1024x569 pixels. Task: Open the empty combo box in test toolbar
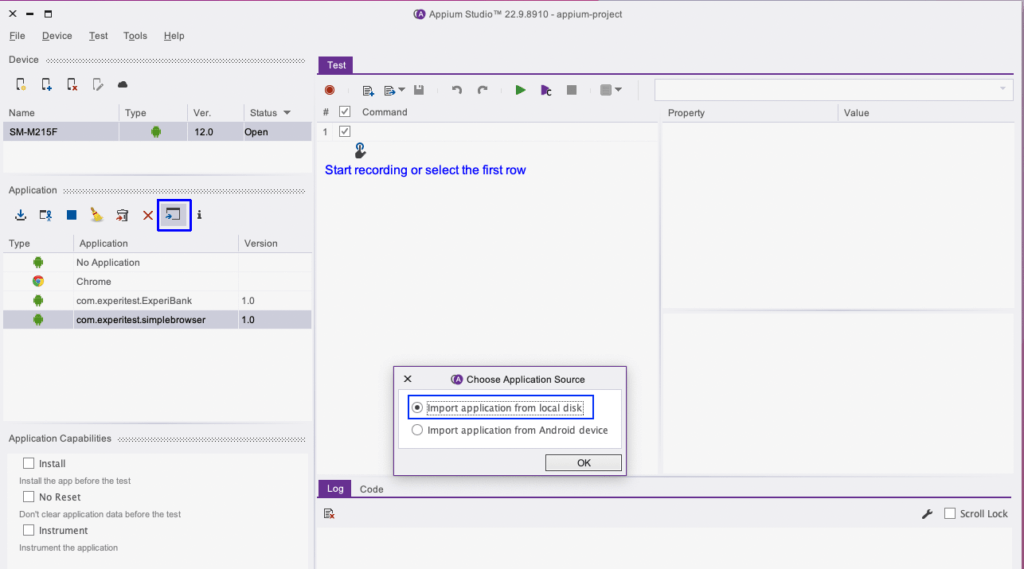coord(832,90)
